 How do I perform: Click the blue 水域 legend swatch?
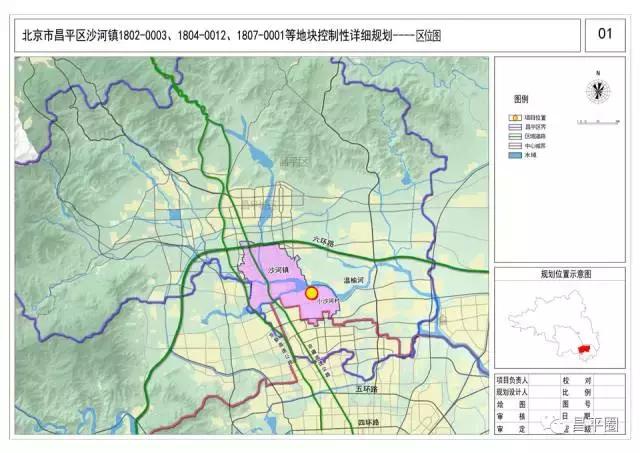[x=515, y=155]
